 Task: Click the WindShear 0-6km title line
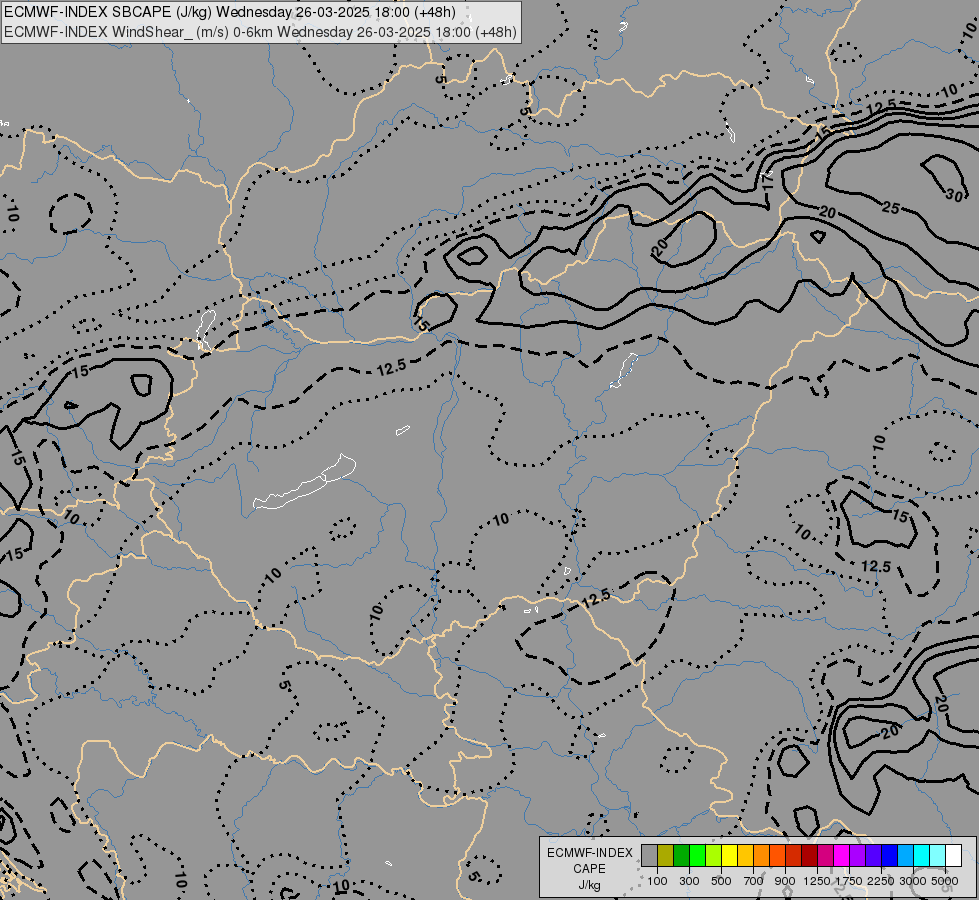[260, 32]
